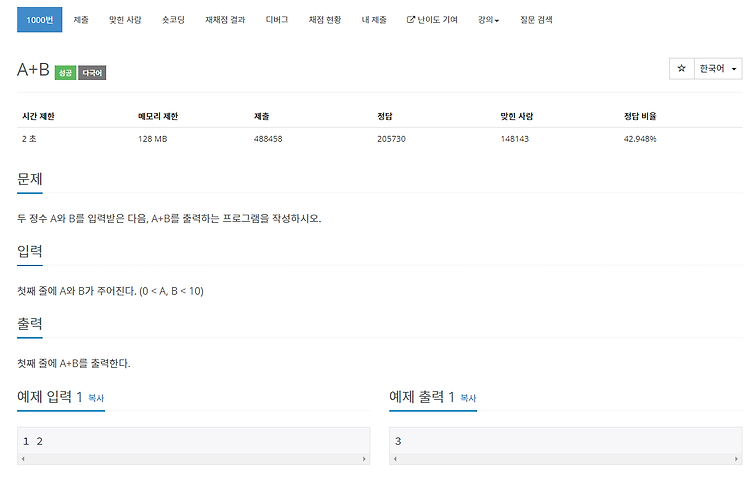The height and width of the screenshot is (477, 750).
Task: Open the 한국어 language dropdown
Action: click(x=718, y=68)
